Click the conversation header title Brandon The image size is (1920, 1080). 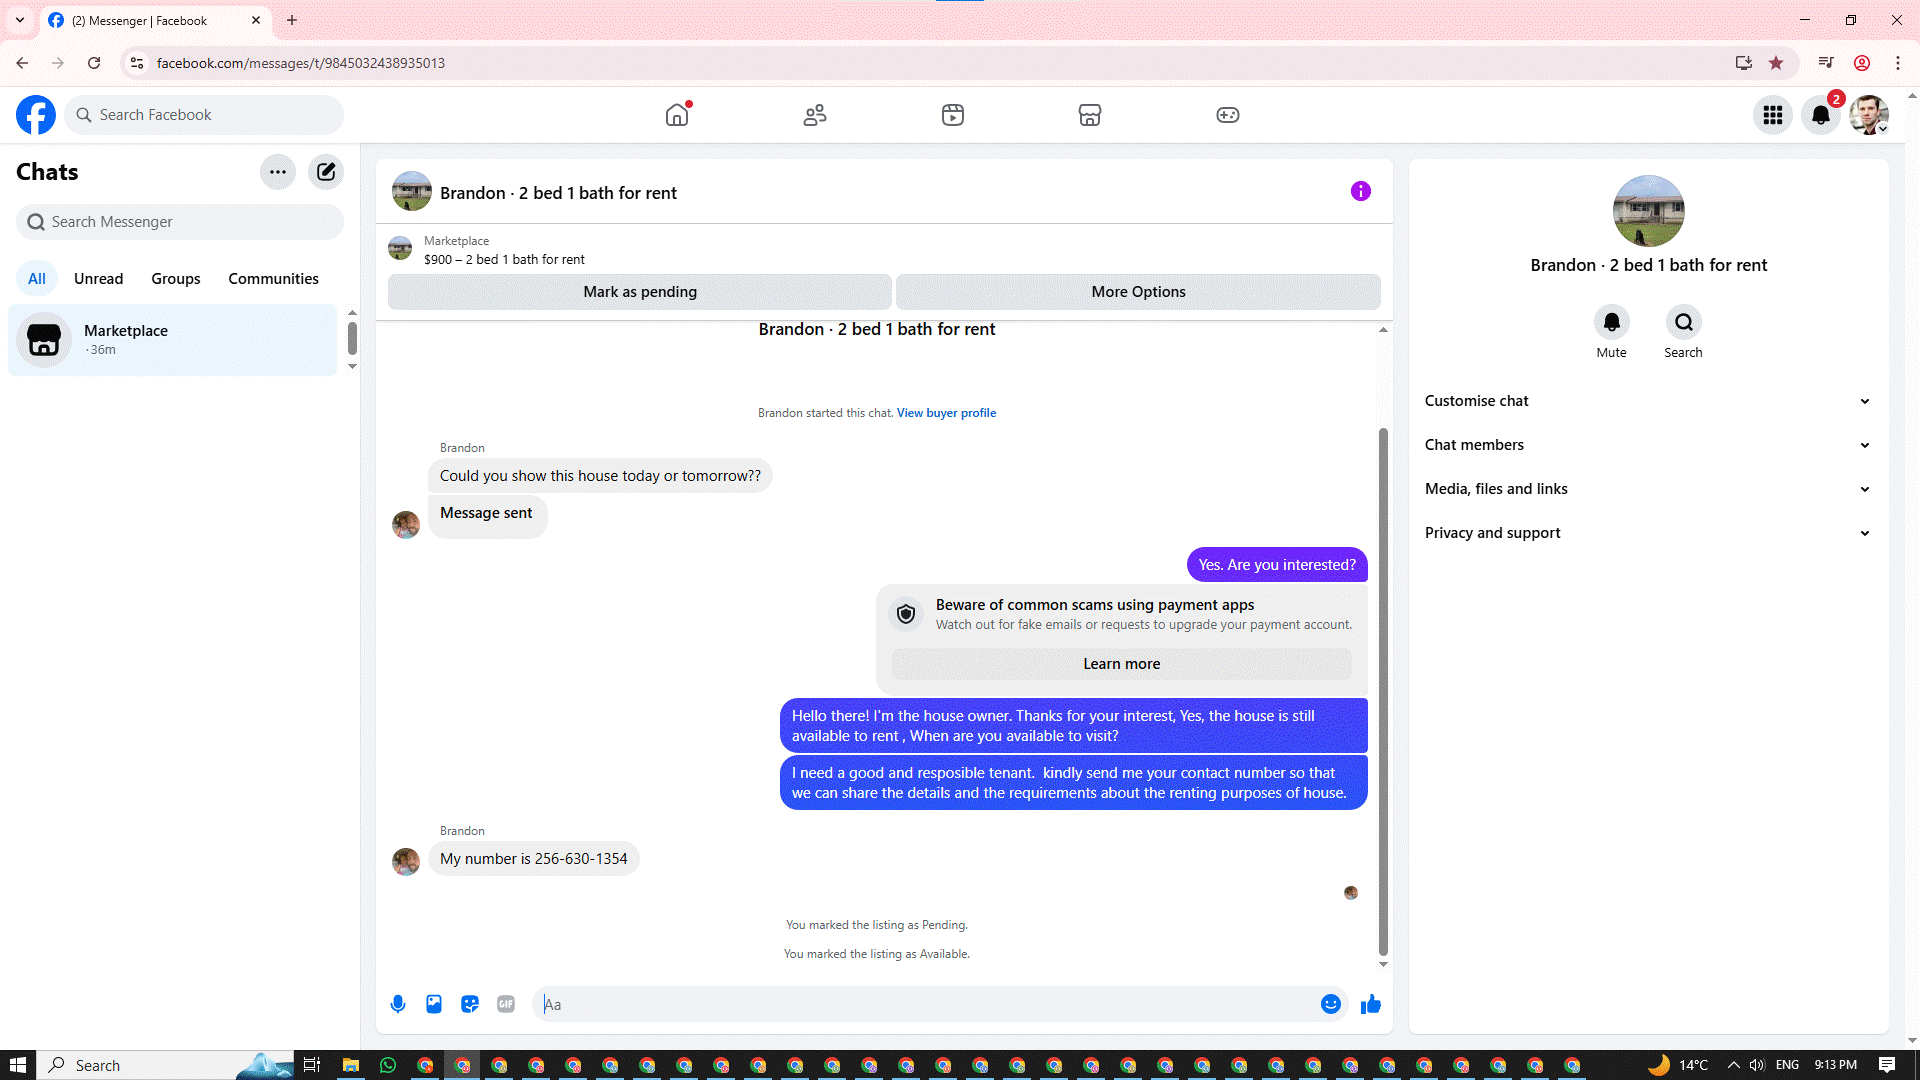(x=558, y=193)
